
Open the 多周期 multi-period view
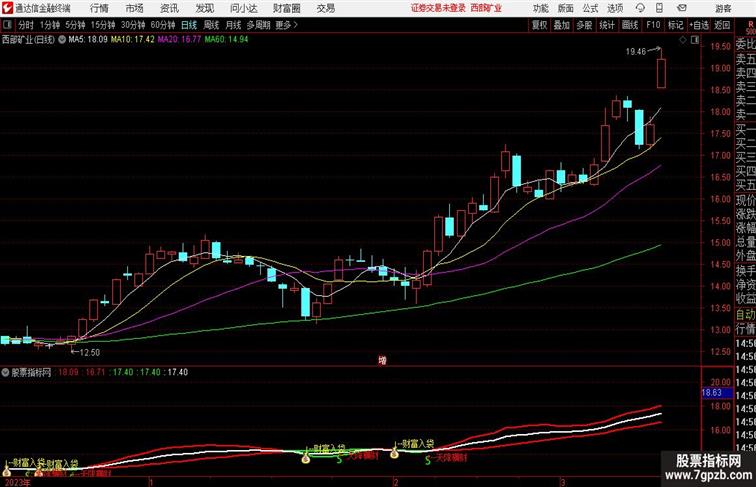[x=258, y=25]
